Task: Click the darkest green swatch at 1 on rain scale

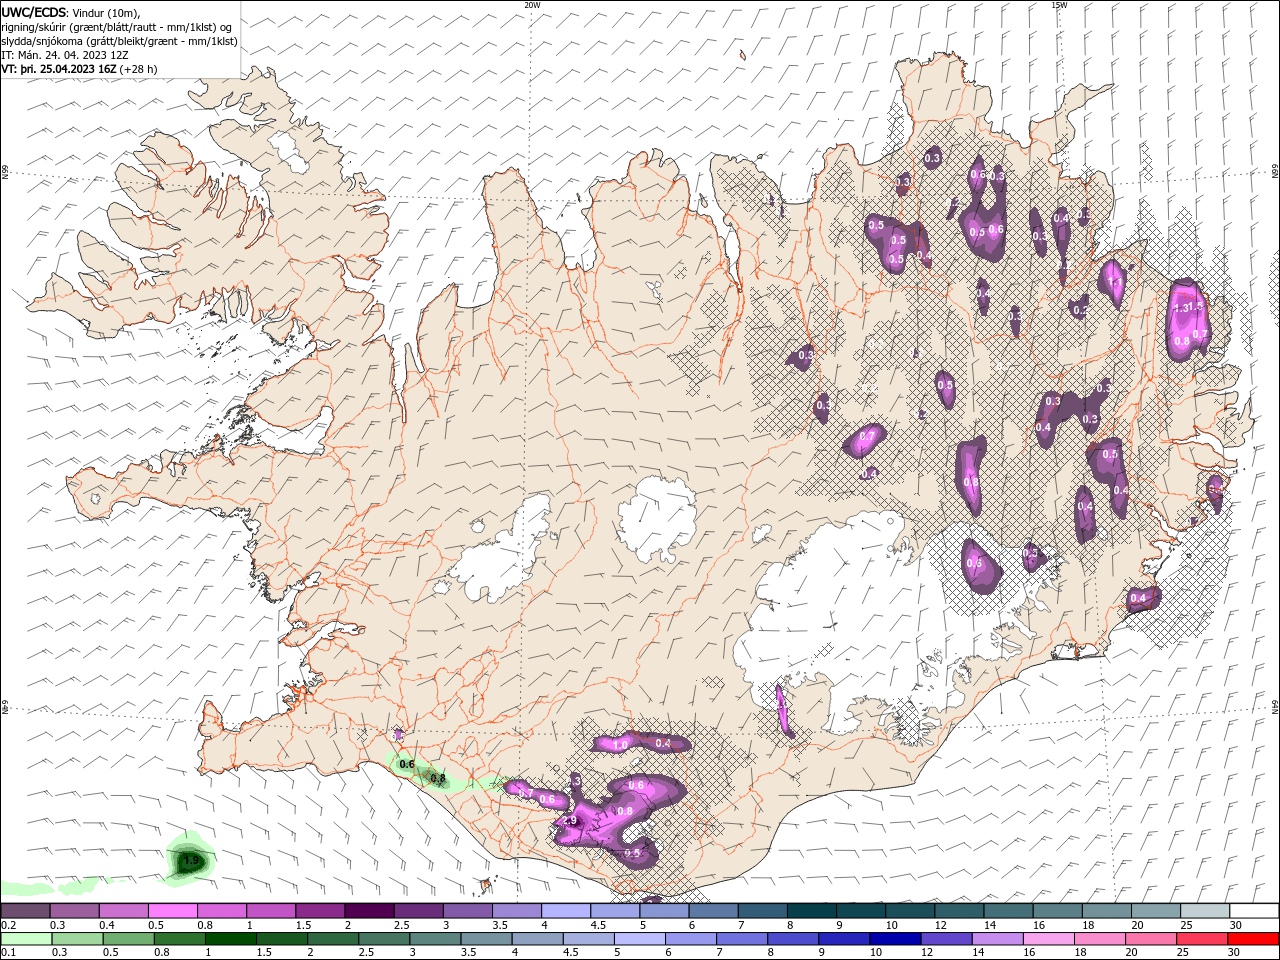Action: click(x=230, y=938)
